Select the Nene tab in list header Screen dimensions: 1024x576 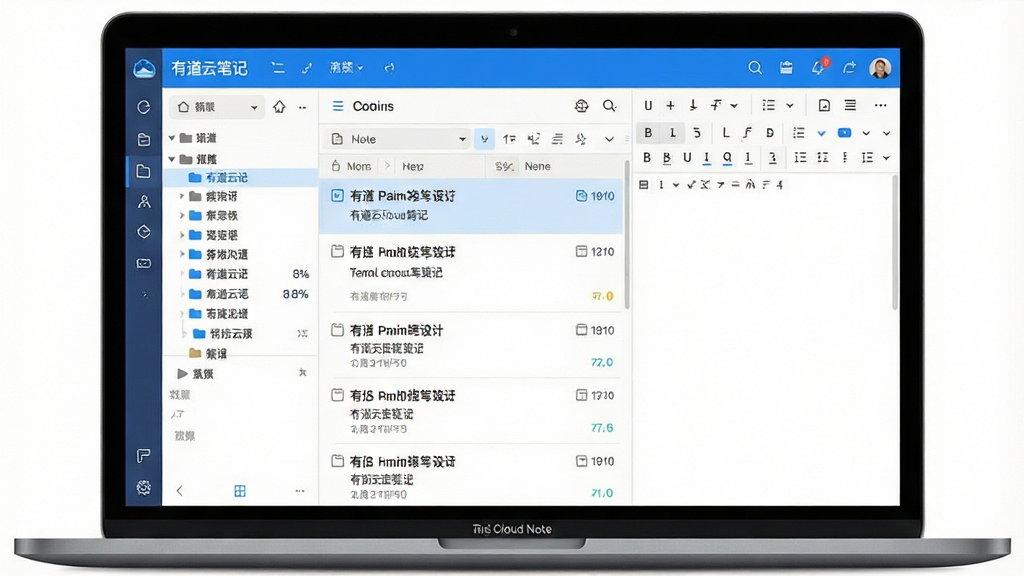point(537,167)
